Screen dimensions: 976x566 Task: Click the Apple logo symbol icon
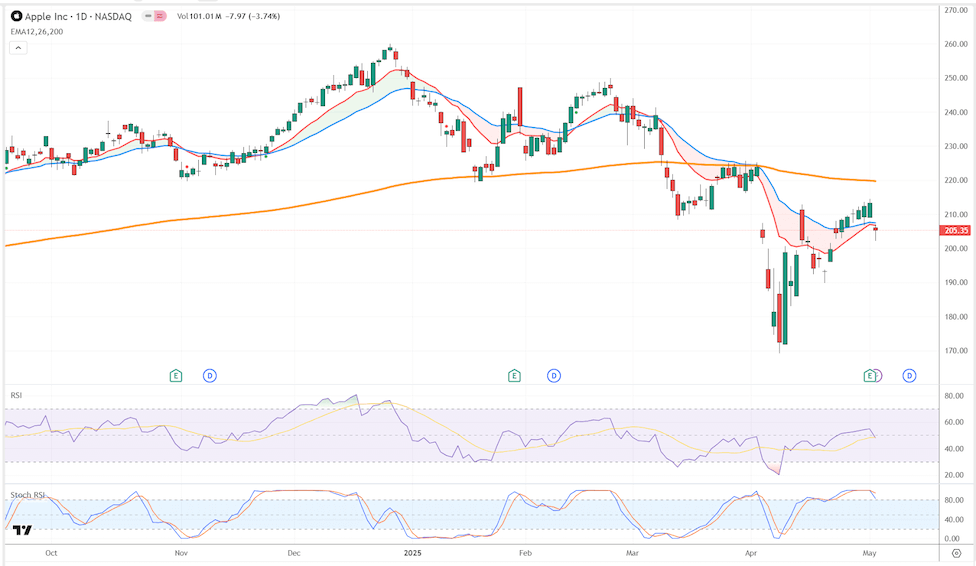[x=17, y=16]
